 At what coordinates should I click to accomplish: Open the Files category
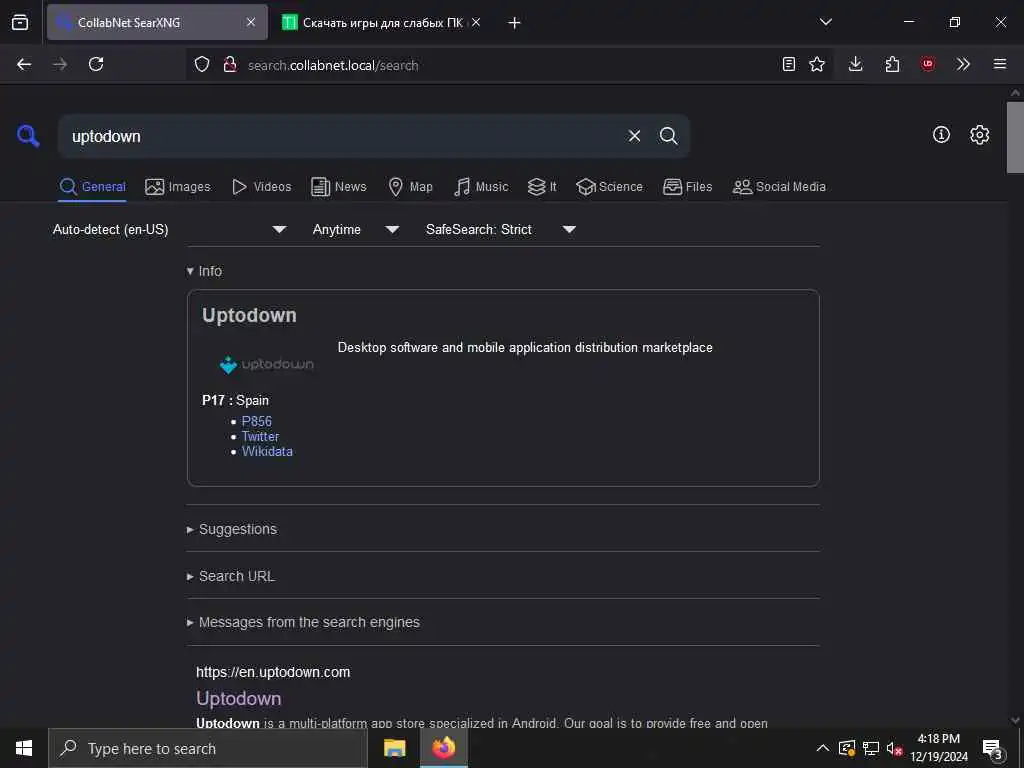687,187
